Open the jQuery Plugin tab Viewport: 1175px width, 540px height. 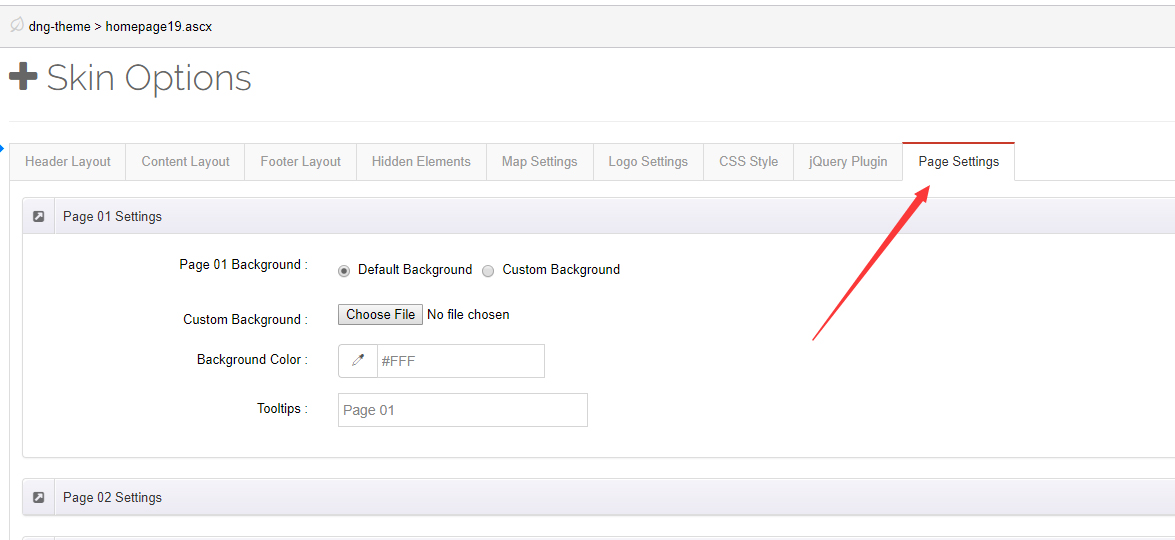tap(848, 162)
